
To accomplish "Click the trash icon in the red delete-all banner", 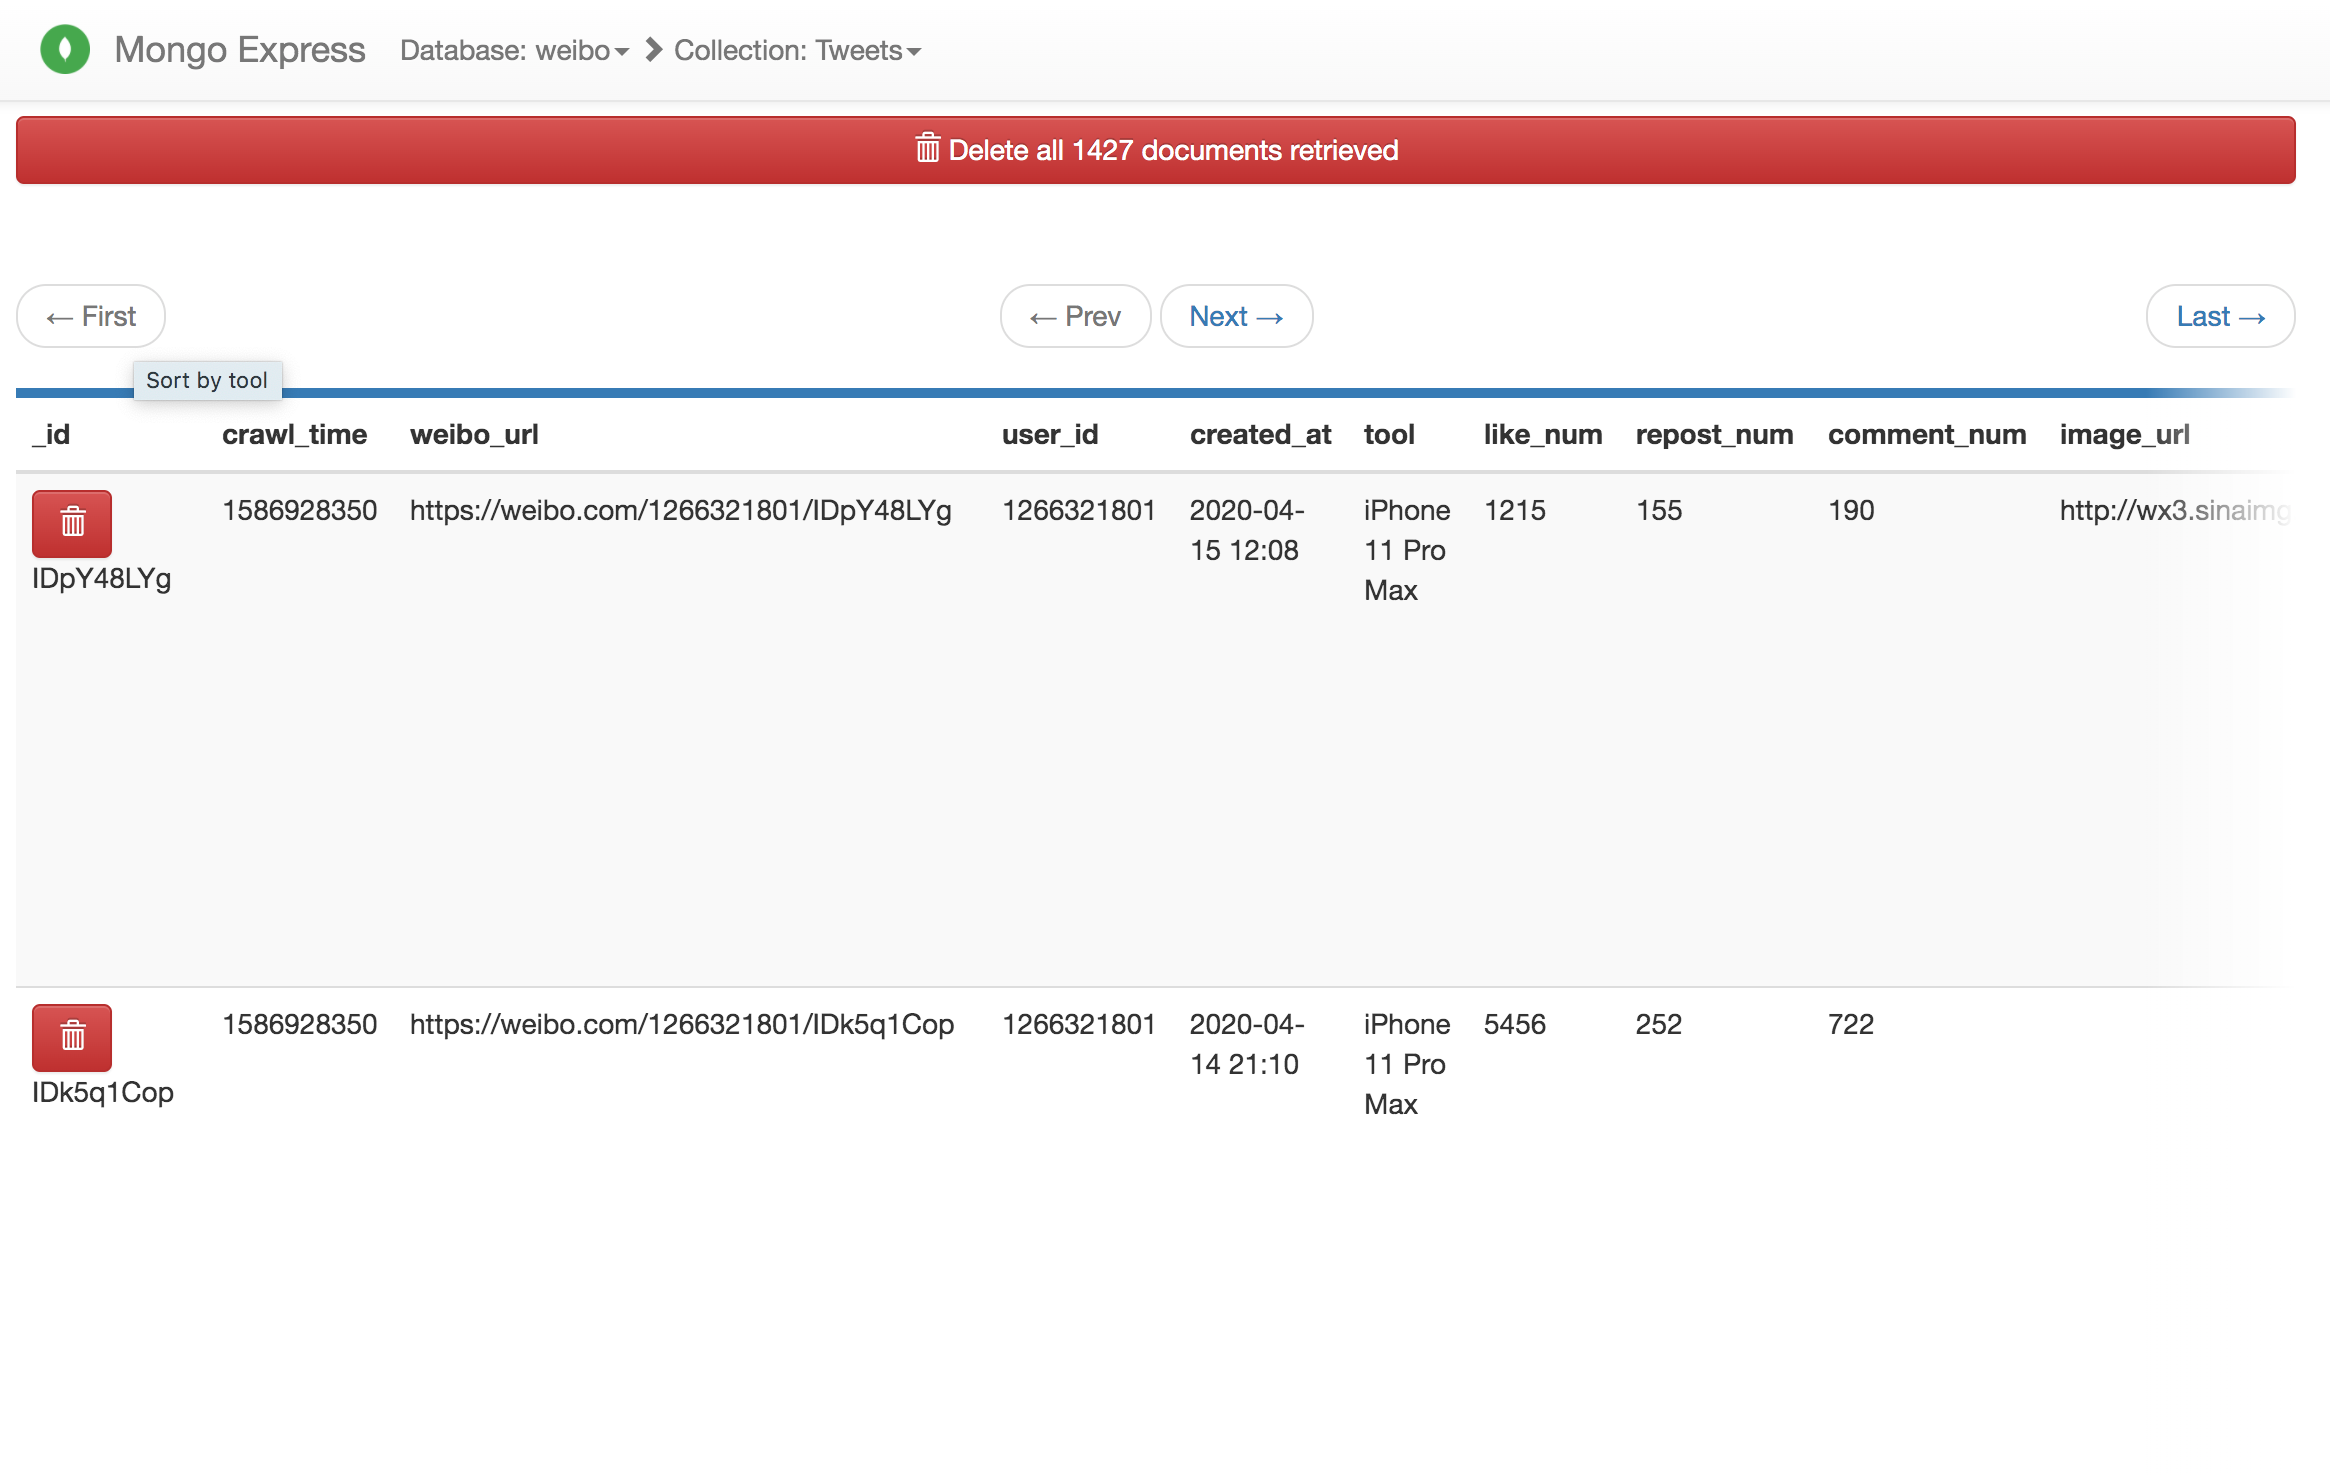I will [x=927, y=149].
